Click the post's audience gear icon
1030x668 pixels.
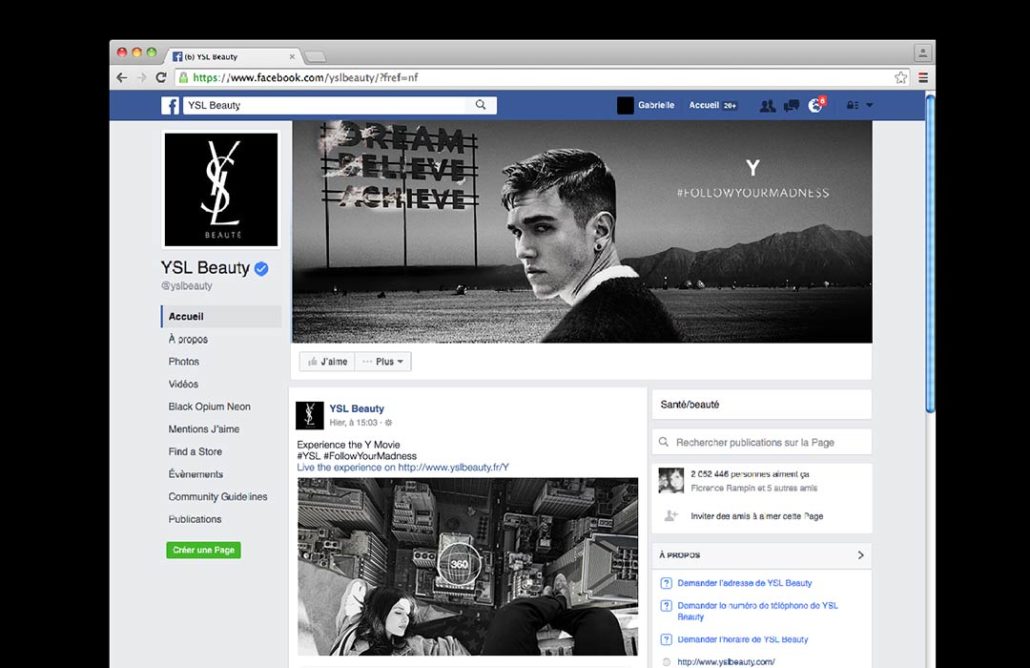coord(388,423)
